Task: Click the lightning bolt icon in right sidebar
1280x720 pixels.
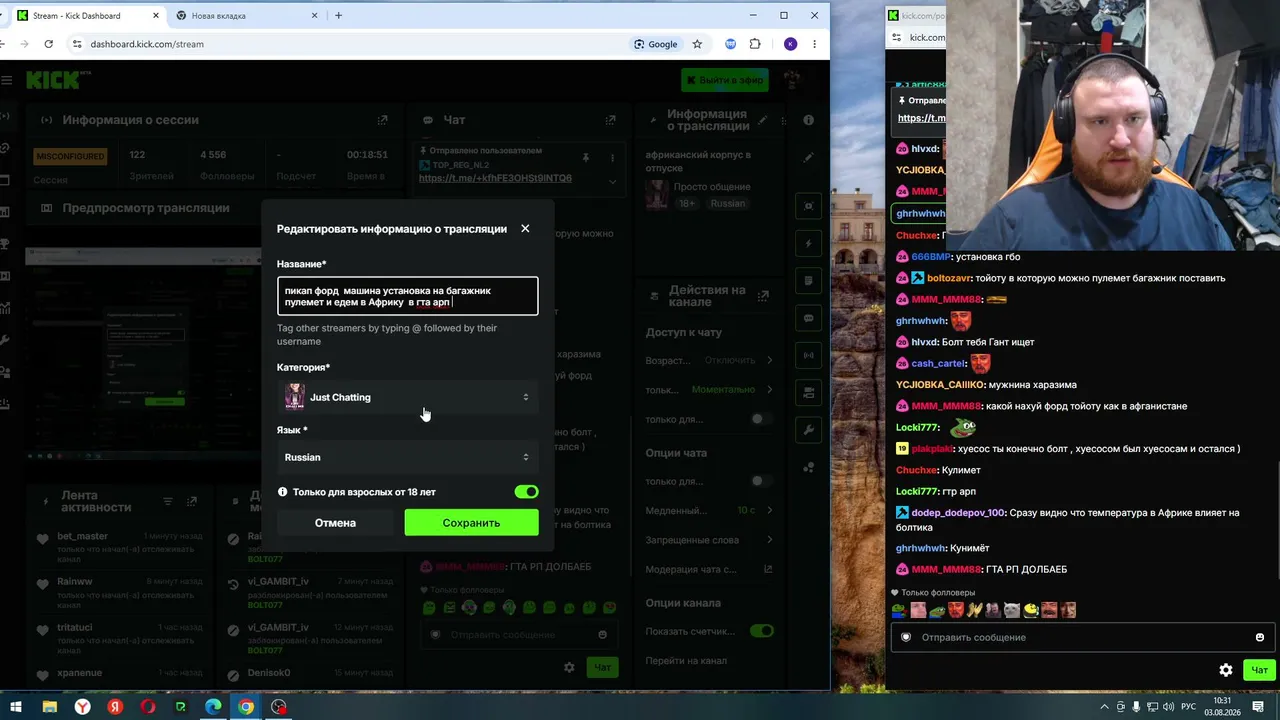Action: pyautogui.click(x=808, y=244)
